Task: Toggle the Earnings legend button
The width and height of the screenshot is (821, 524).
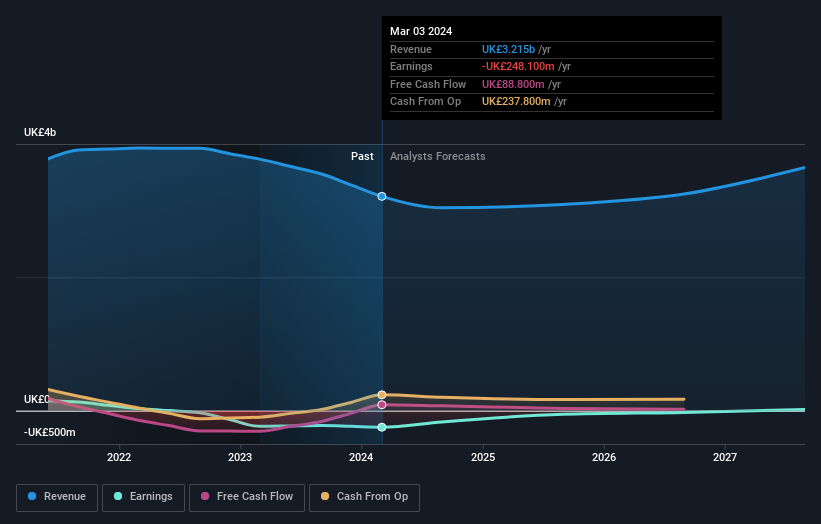Action: 143,497
